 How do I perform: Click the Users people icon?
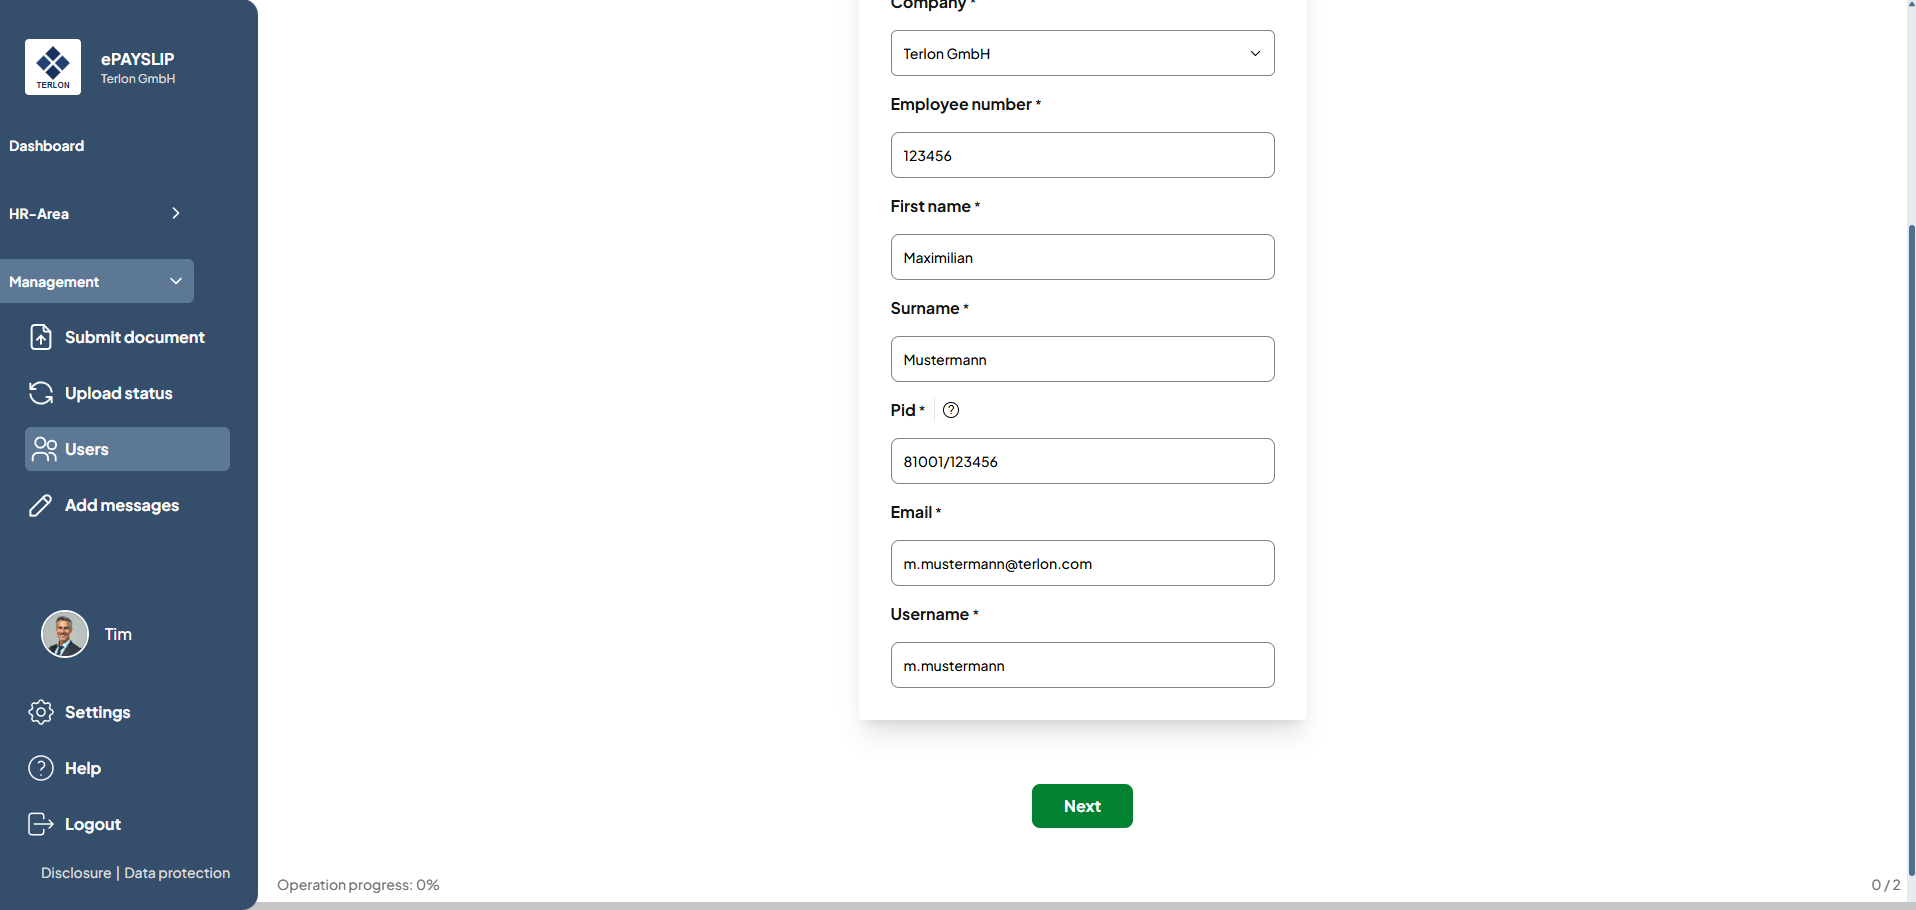pos(44,449)
